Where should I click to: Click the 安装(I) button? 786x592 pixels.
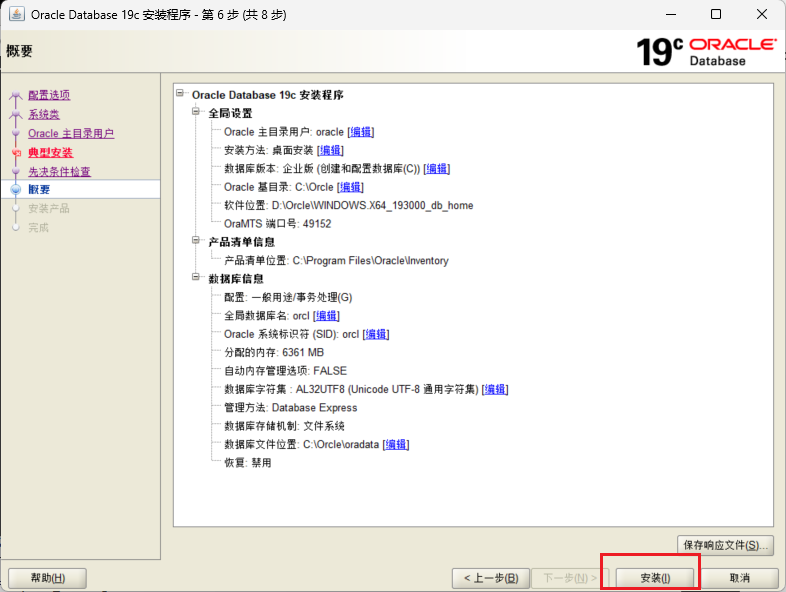tap(655, 578)
